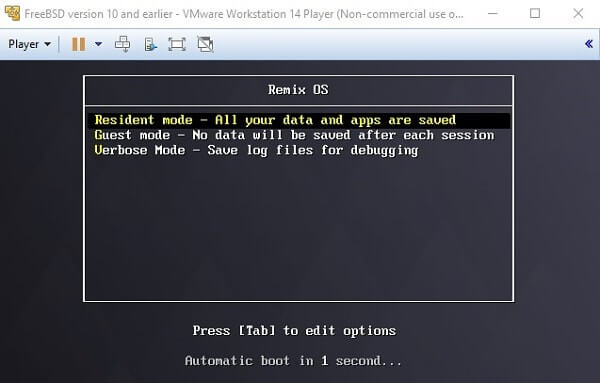Open the removable devices toolbar icon

pyautogui.click(x=150, y=45)
